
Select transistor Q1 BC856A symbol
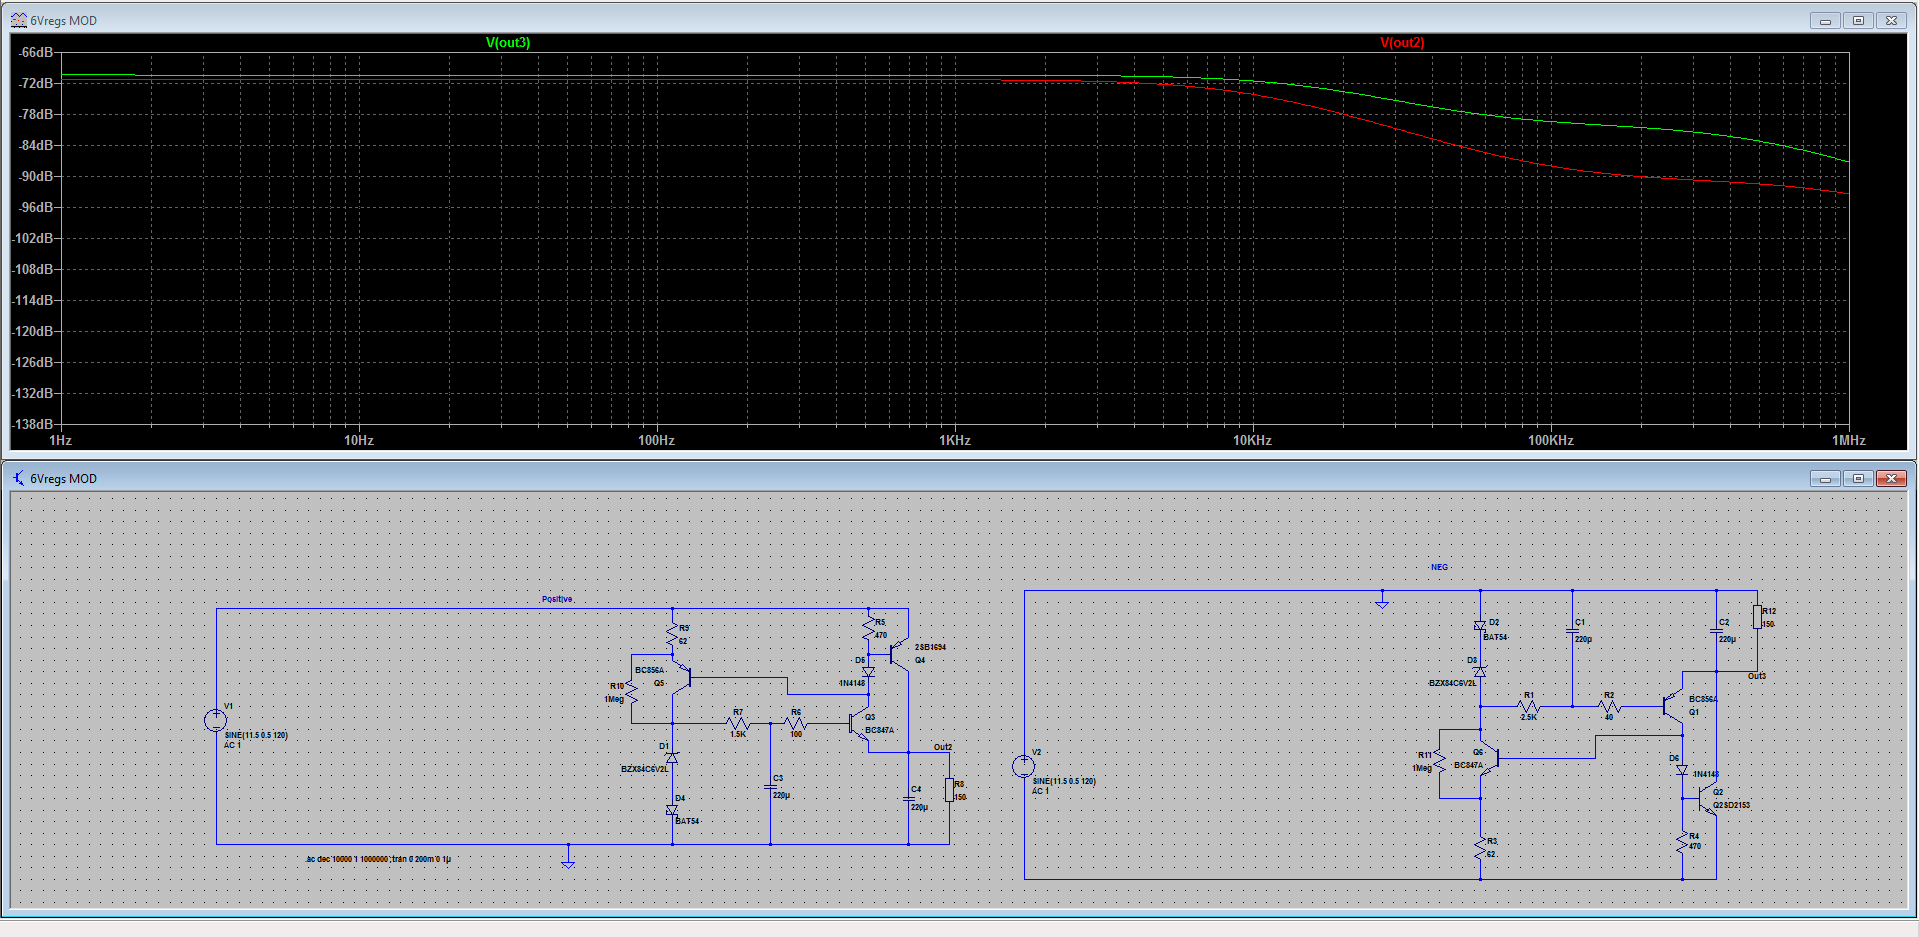pos(1672,706)
